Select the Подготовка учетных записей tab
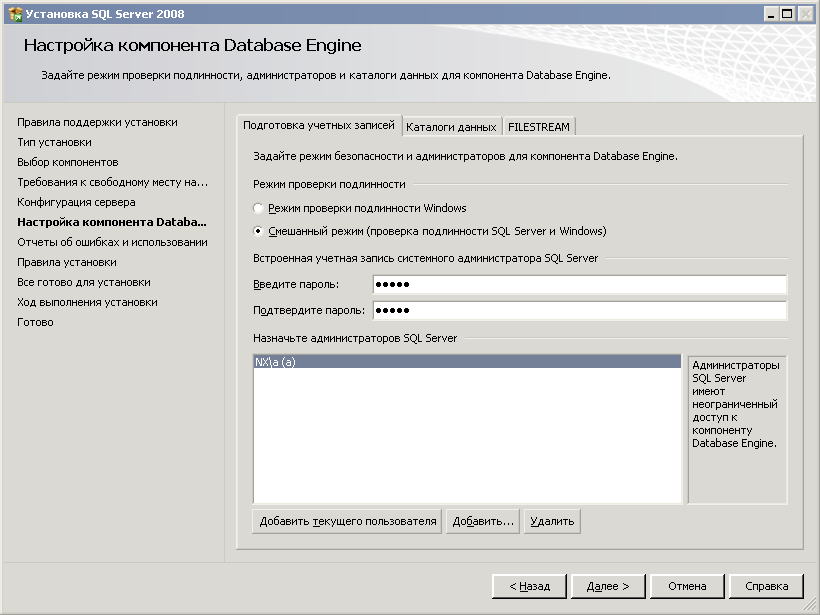Screen dimensions: 820x615 point(319,126)
